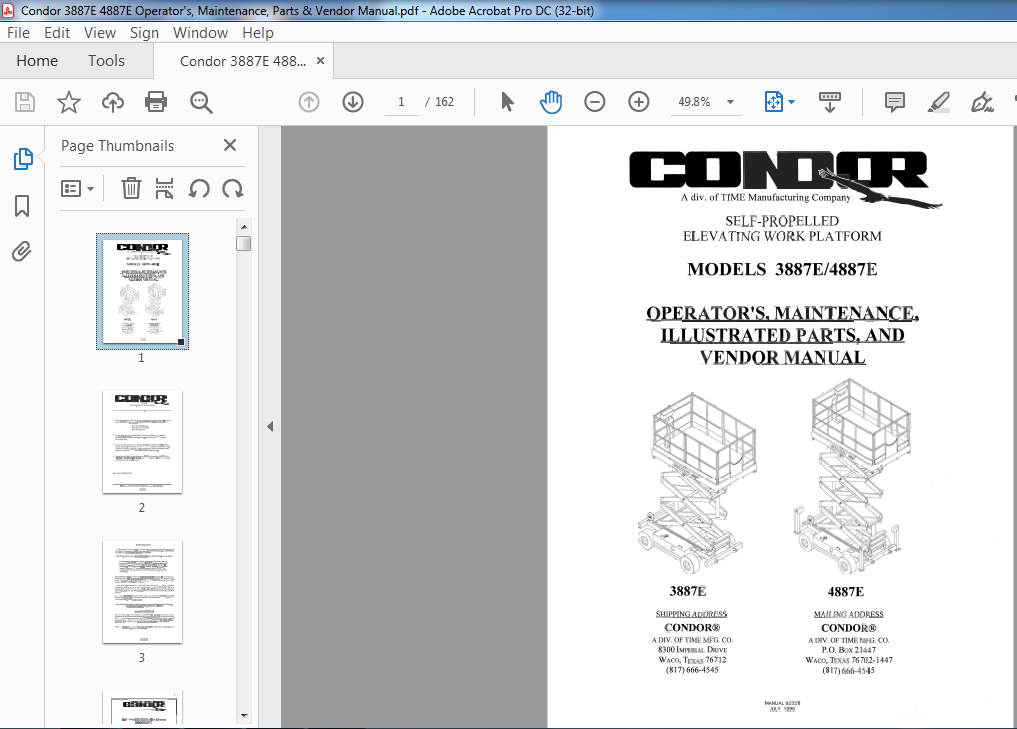Screen dimensions: 1017x729
Task: Click the scrolling mode icon
Action: click(x=830, y=102)
